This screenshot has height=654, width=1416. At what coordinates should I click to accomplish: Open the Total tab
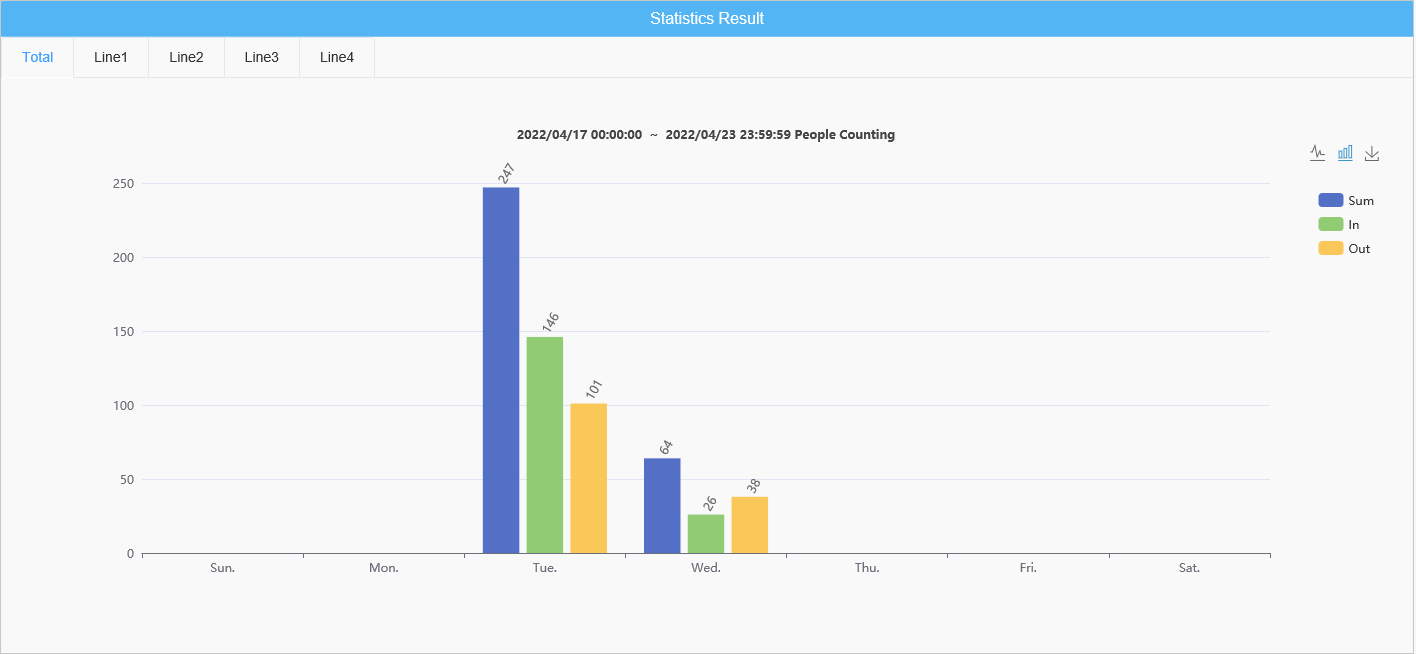point(38,57)
